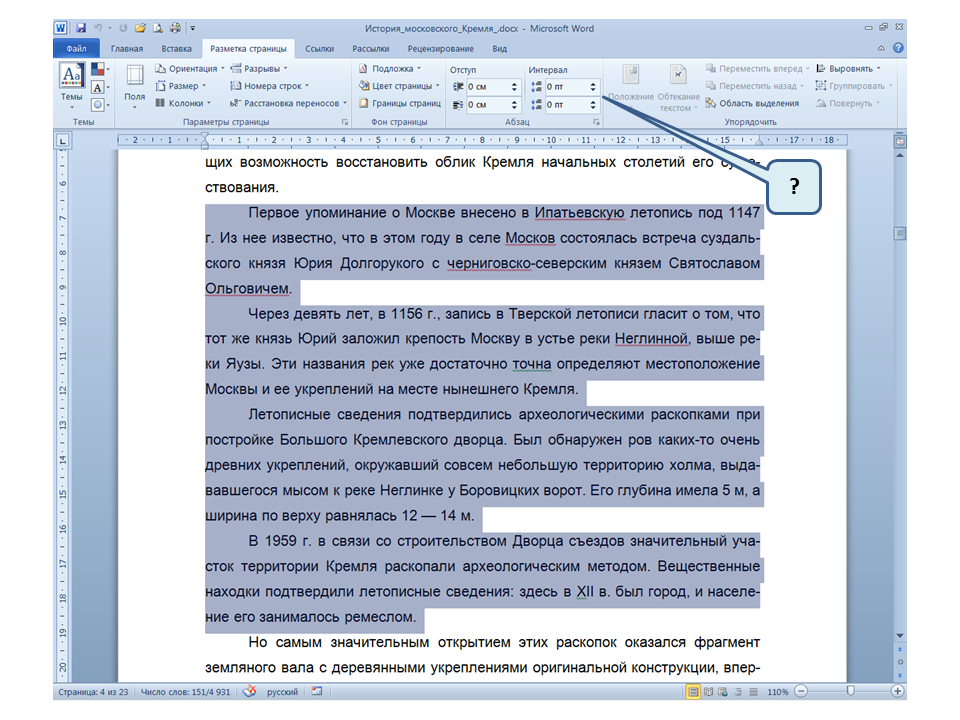This screenshot has width=960, height=720.
Task: Click the left indent (Отступ) input field
Action: [489, 87]
